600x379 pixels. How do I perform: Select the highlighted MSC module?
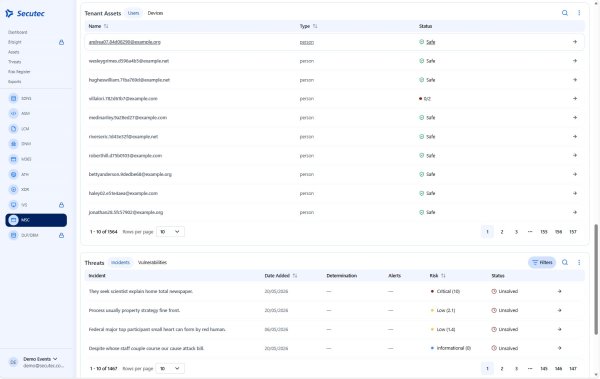pyautogui.click(x=36, y=220)
